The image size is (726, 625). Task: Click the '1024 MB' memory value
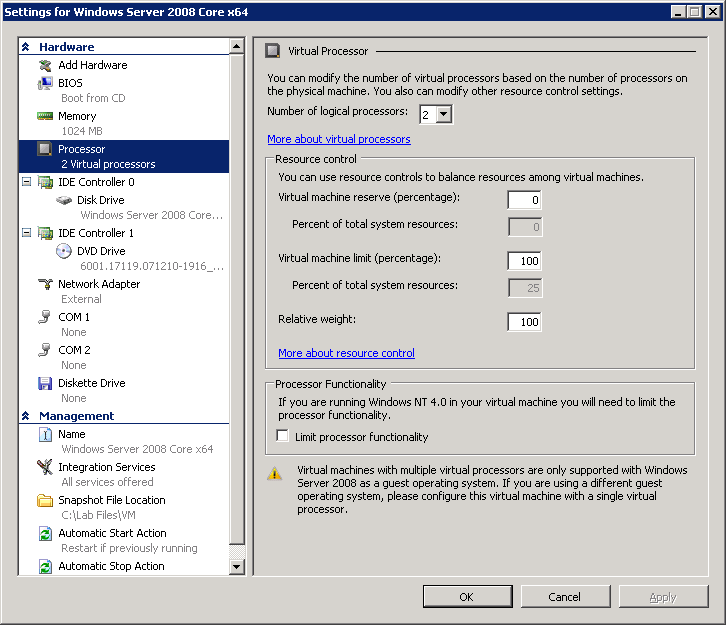[x=82, y=131]
